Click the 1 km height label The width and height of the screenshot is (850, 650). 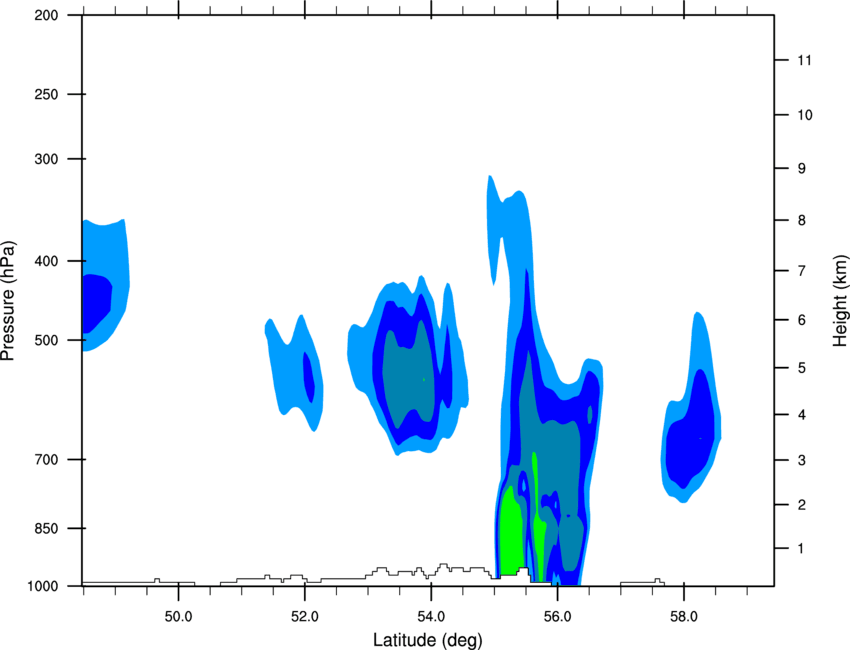(801, 549)
